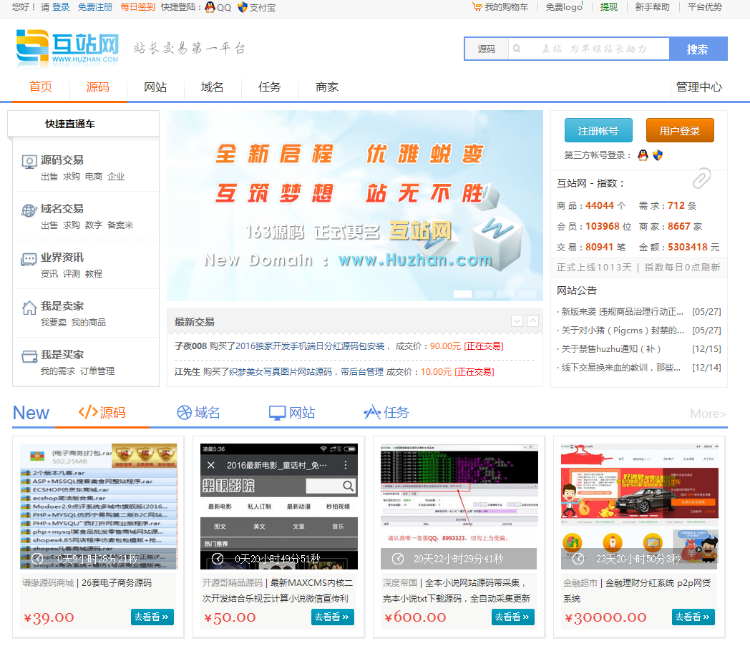Click 去看看 button for ¥600.00 item

[513, 617]
